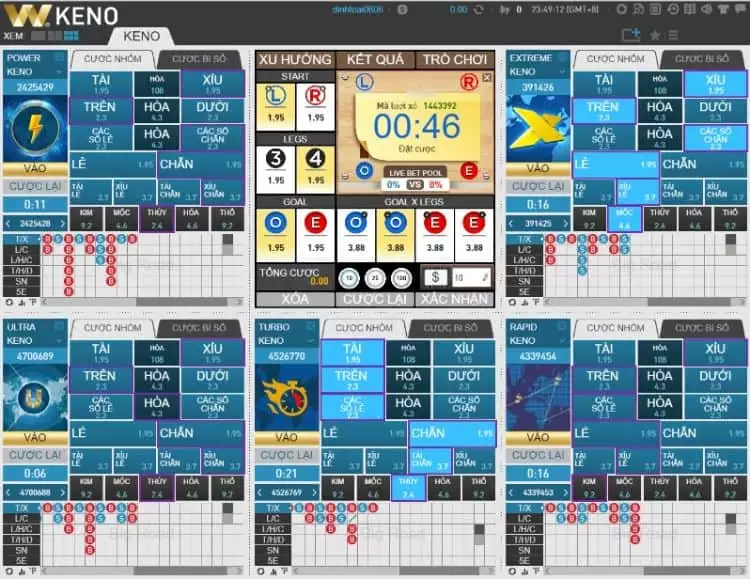Open XU HƯỚNG tab
The height and width of the screenshot is (579, 750).
[x=295, y=60]
